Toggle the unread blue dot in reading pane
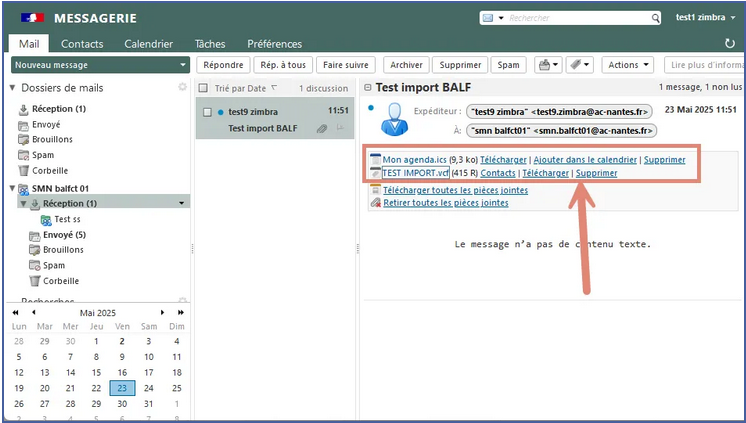The width and height of the screenshot is (746, 423). click(370, 107)
